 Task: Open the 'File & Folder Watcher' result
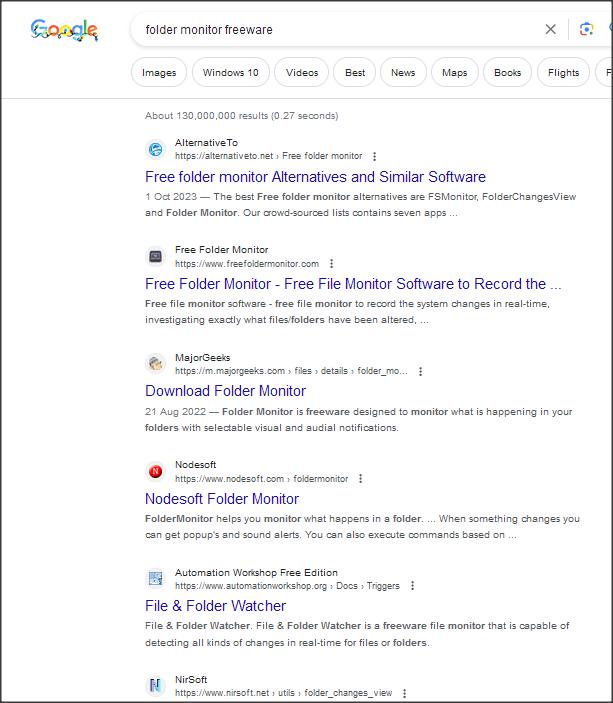pos(215,606)
